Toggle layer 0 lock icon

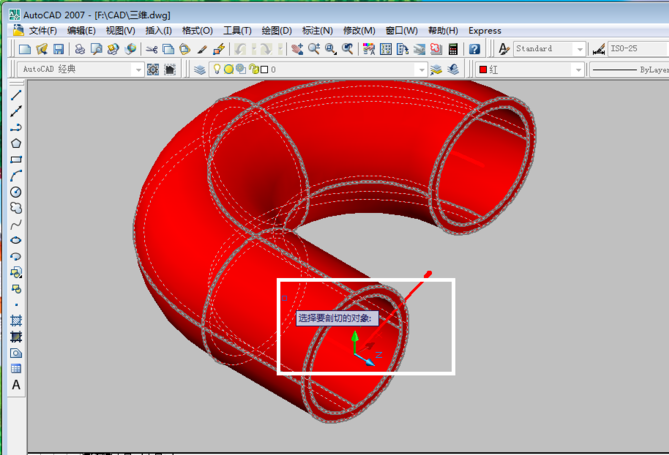252,70
